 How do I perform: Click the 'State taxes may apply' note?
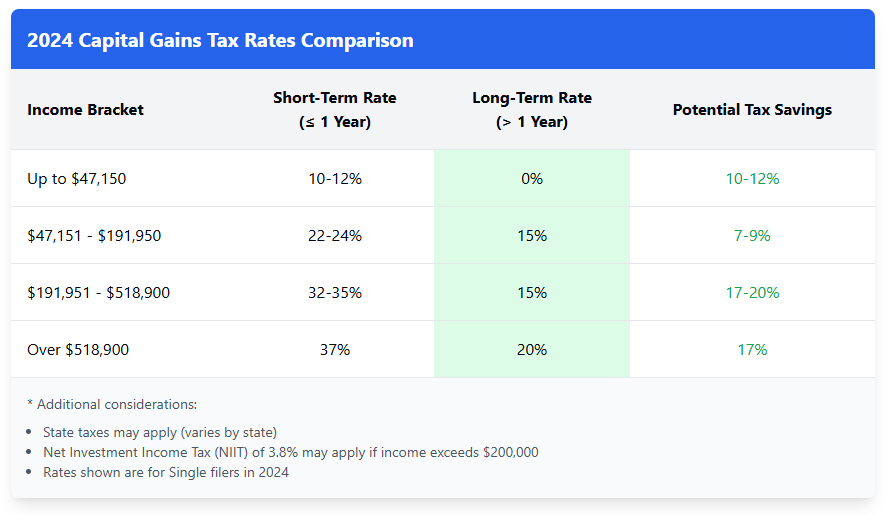pos(160,432)
